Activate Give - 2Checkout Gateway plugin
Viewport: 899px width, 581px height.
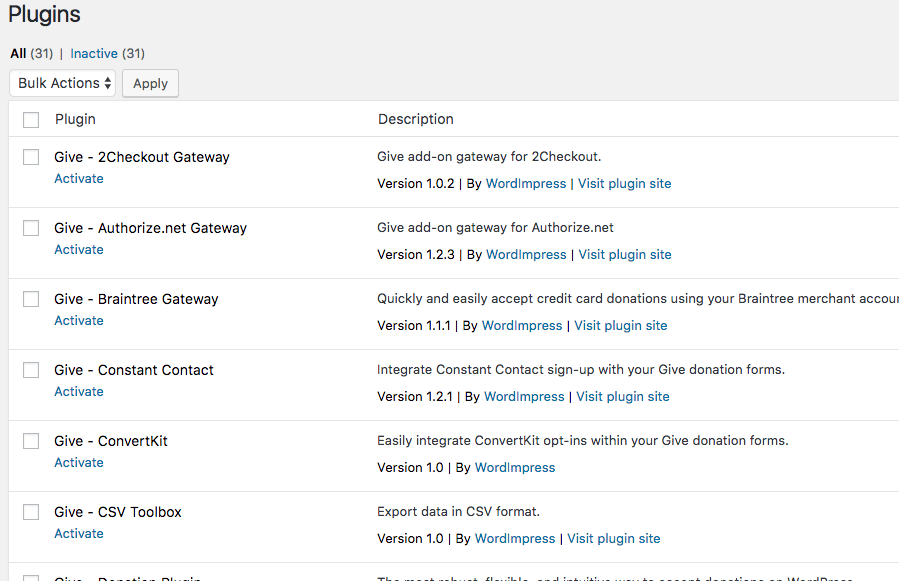click(79, 178)
